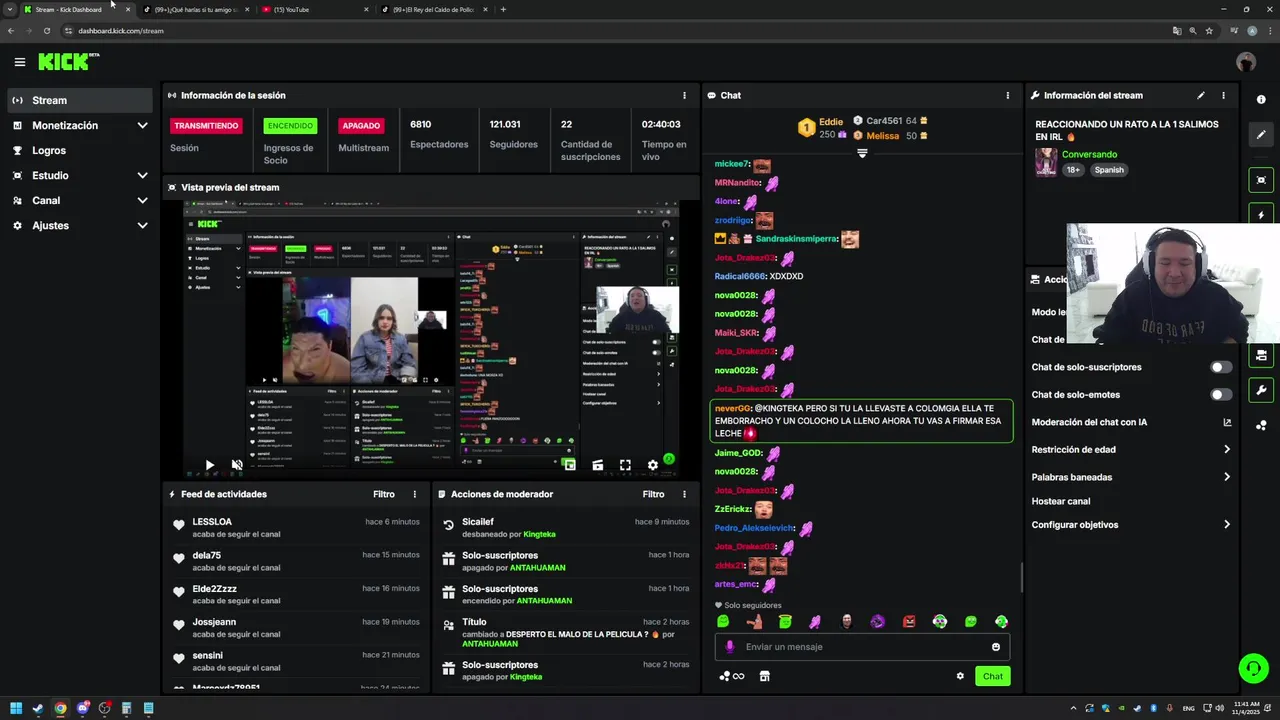Send message with green Chat button
Image resolution: width=1280 pixels, height=720 pixels.
point(992,676)
